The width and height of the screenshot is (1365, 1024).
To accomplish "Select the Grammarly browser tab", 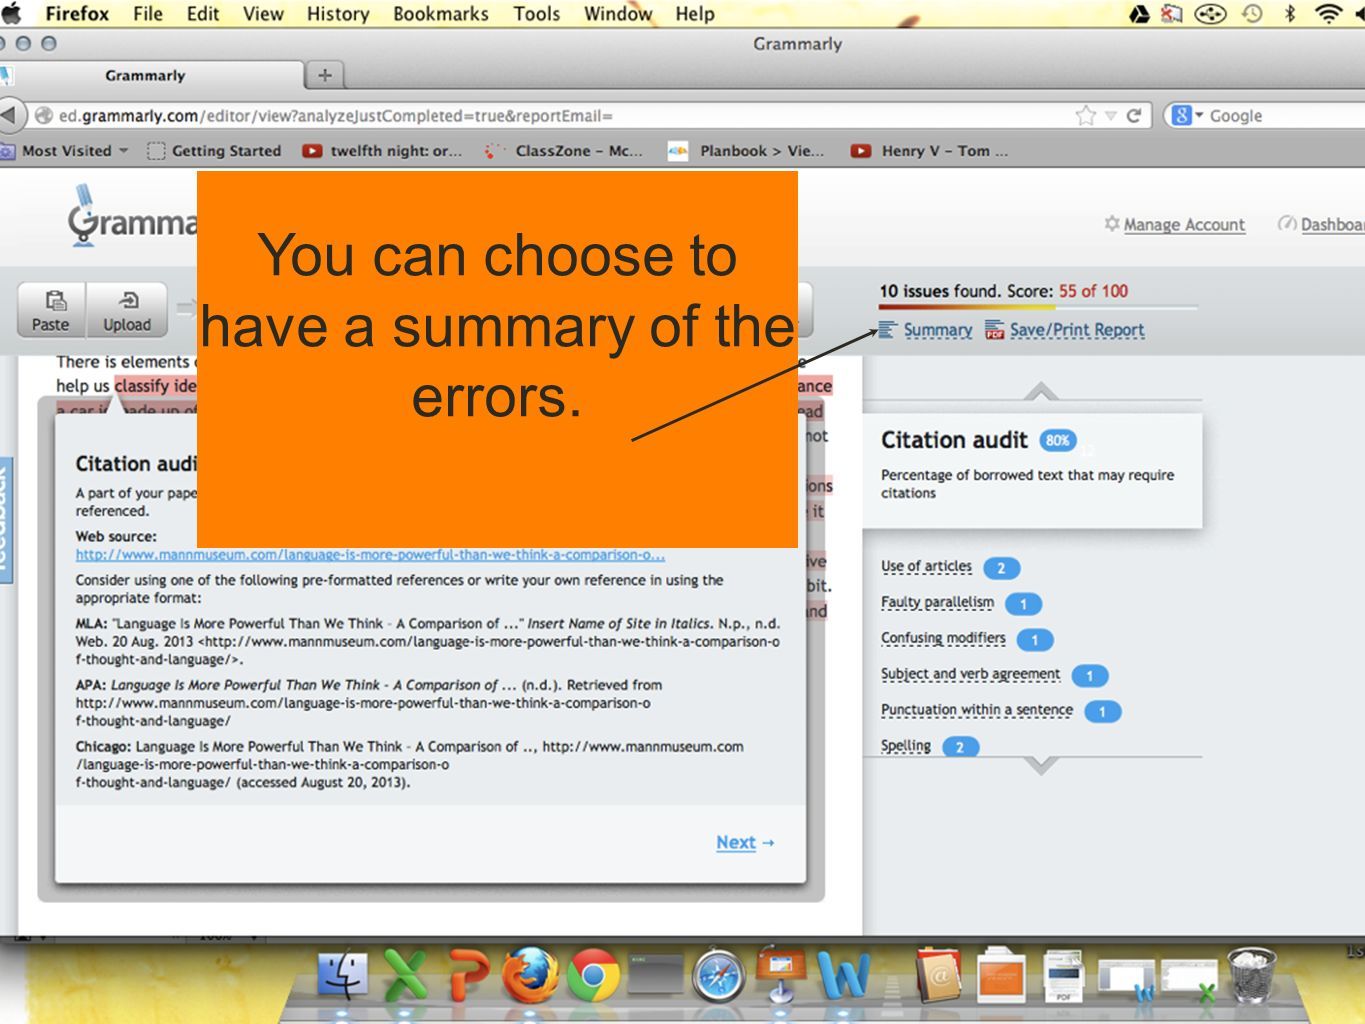I will (x=146, y=75).
